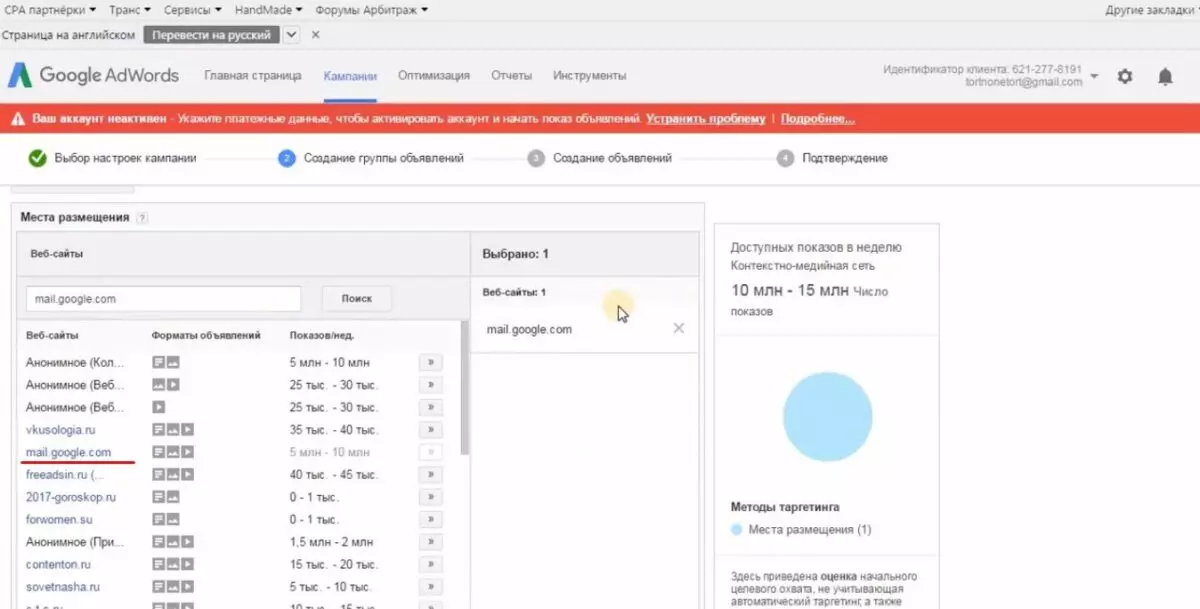
Task: Click the image format icon in sovetnasha.ru row
Action: (x=173, y=587)
